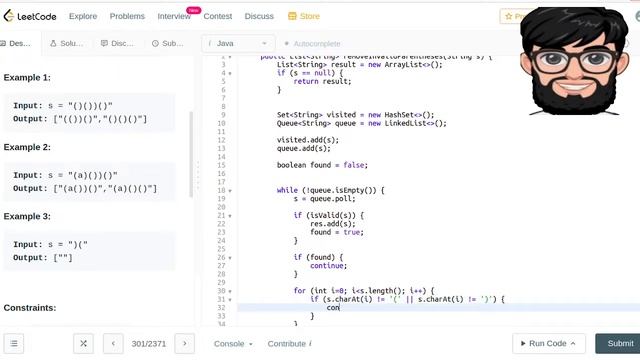Image resolution: width=640 pixels, height=360 pixels.
Task: Switch to the Submissions tab
Action: (167, 43)
